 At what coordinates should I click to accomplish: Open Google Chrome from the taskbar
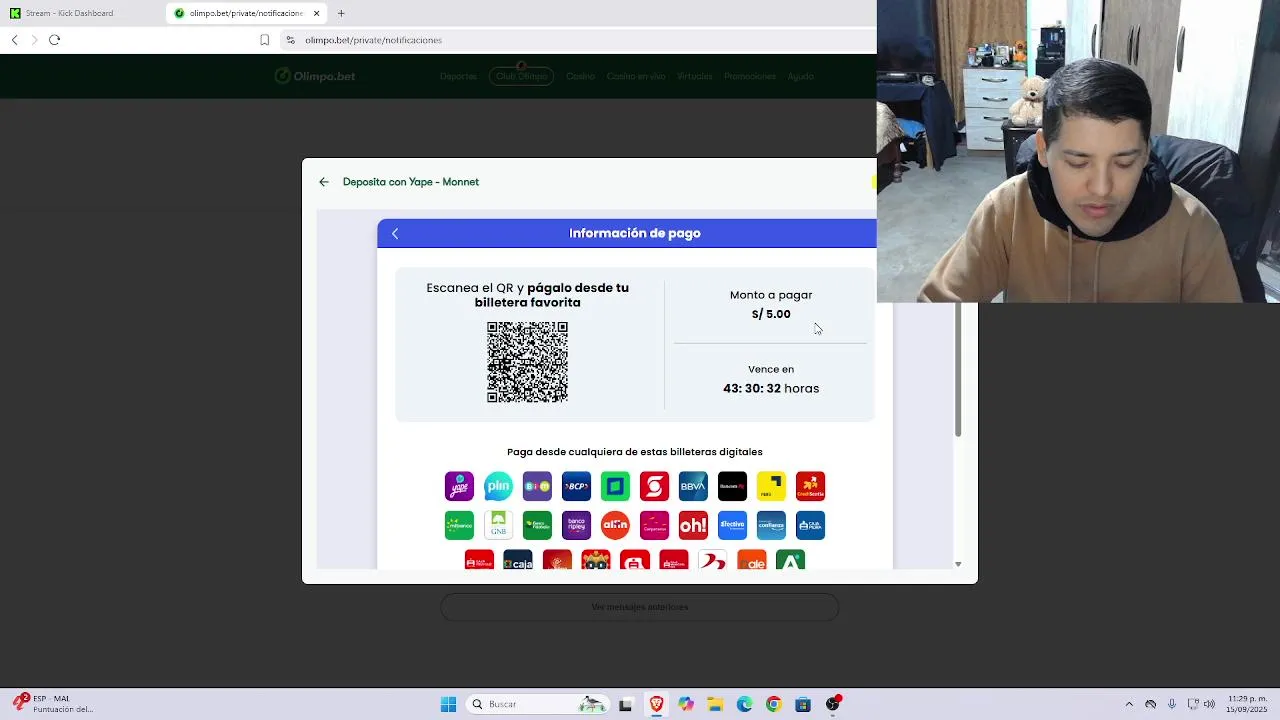click(x=773, y=704)
